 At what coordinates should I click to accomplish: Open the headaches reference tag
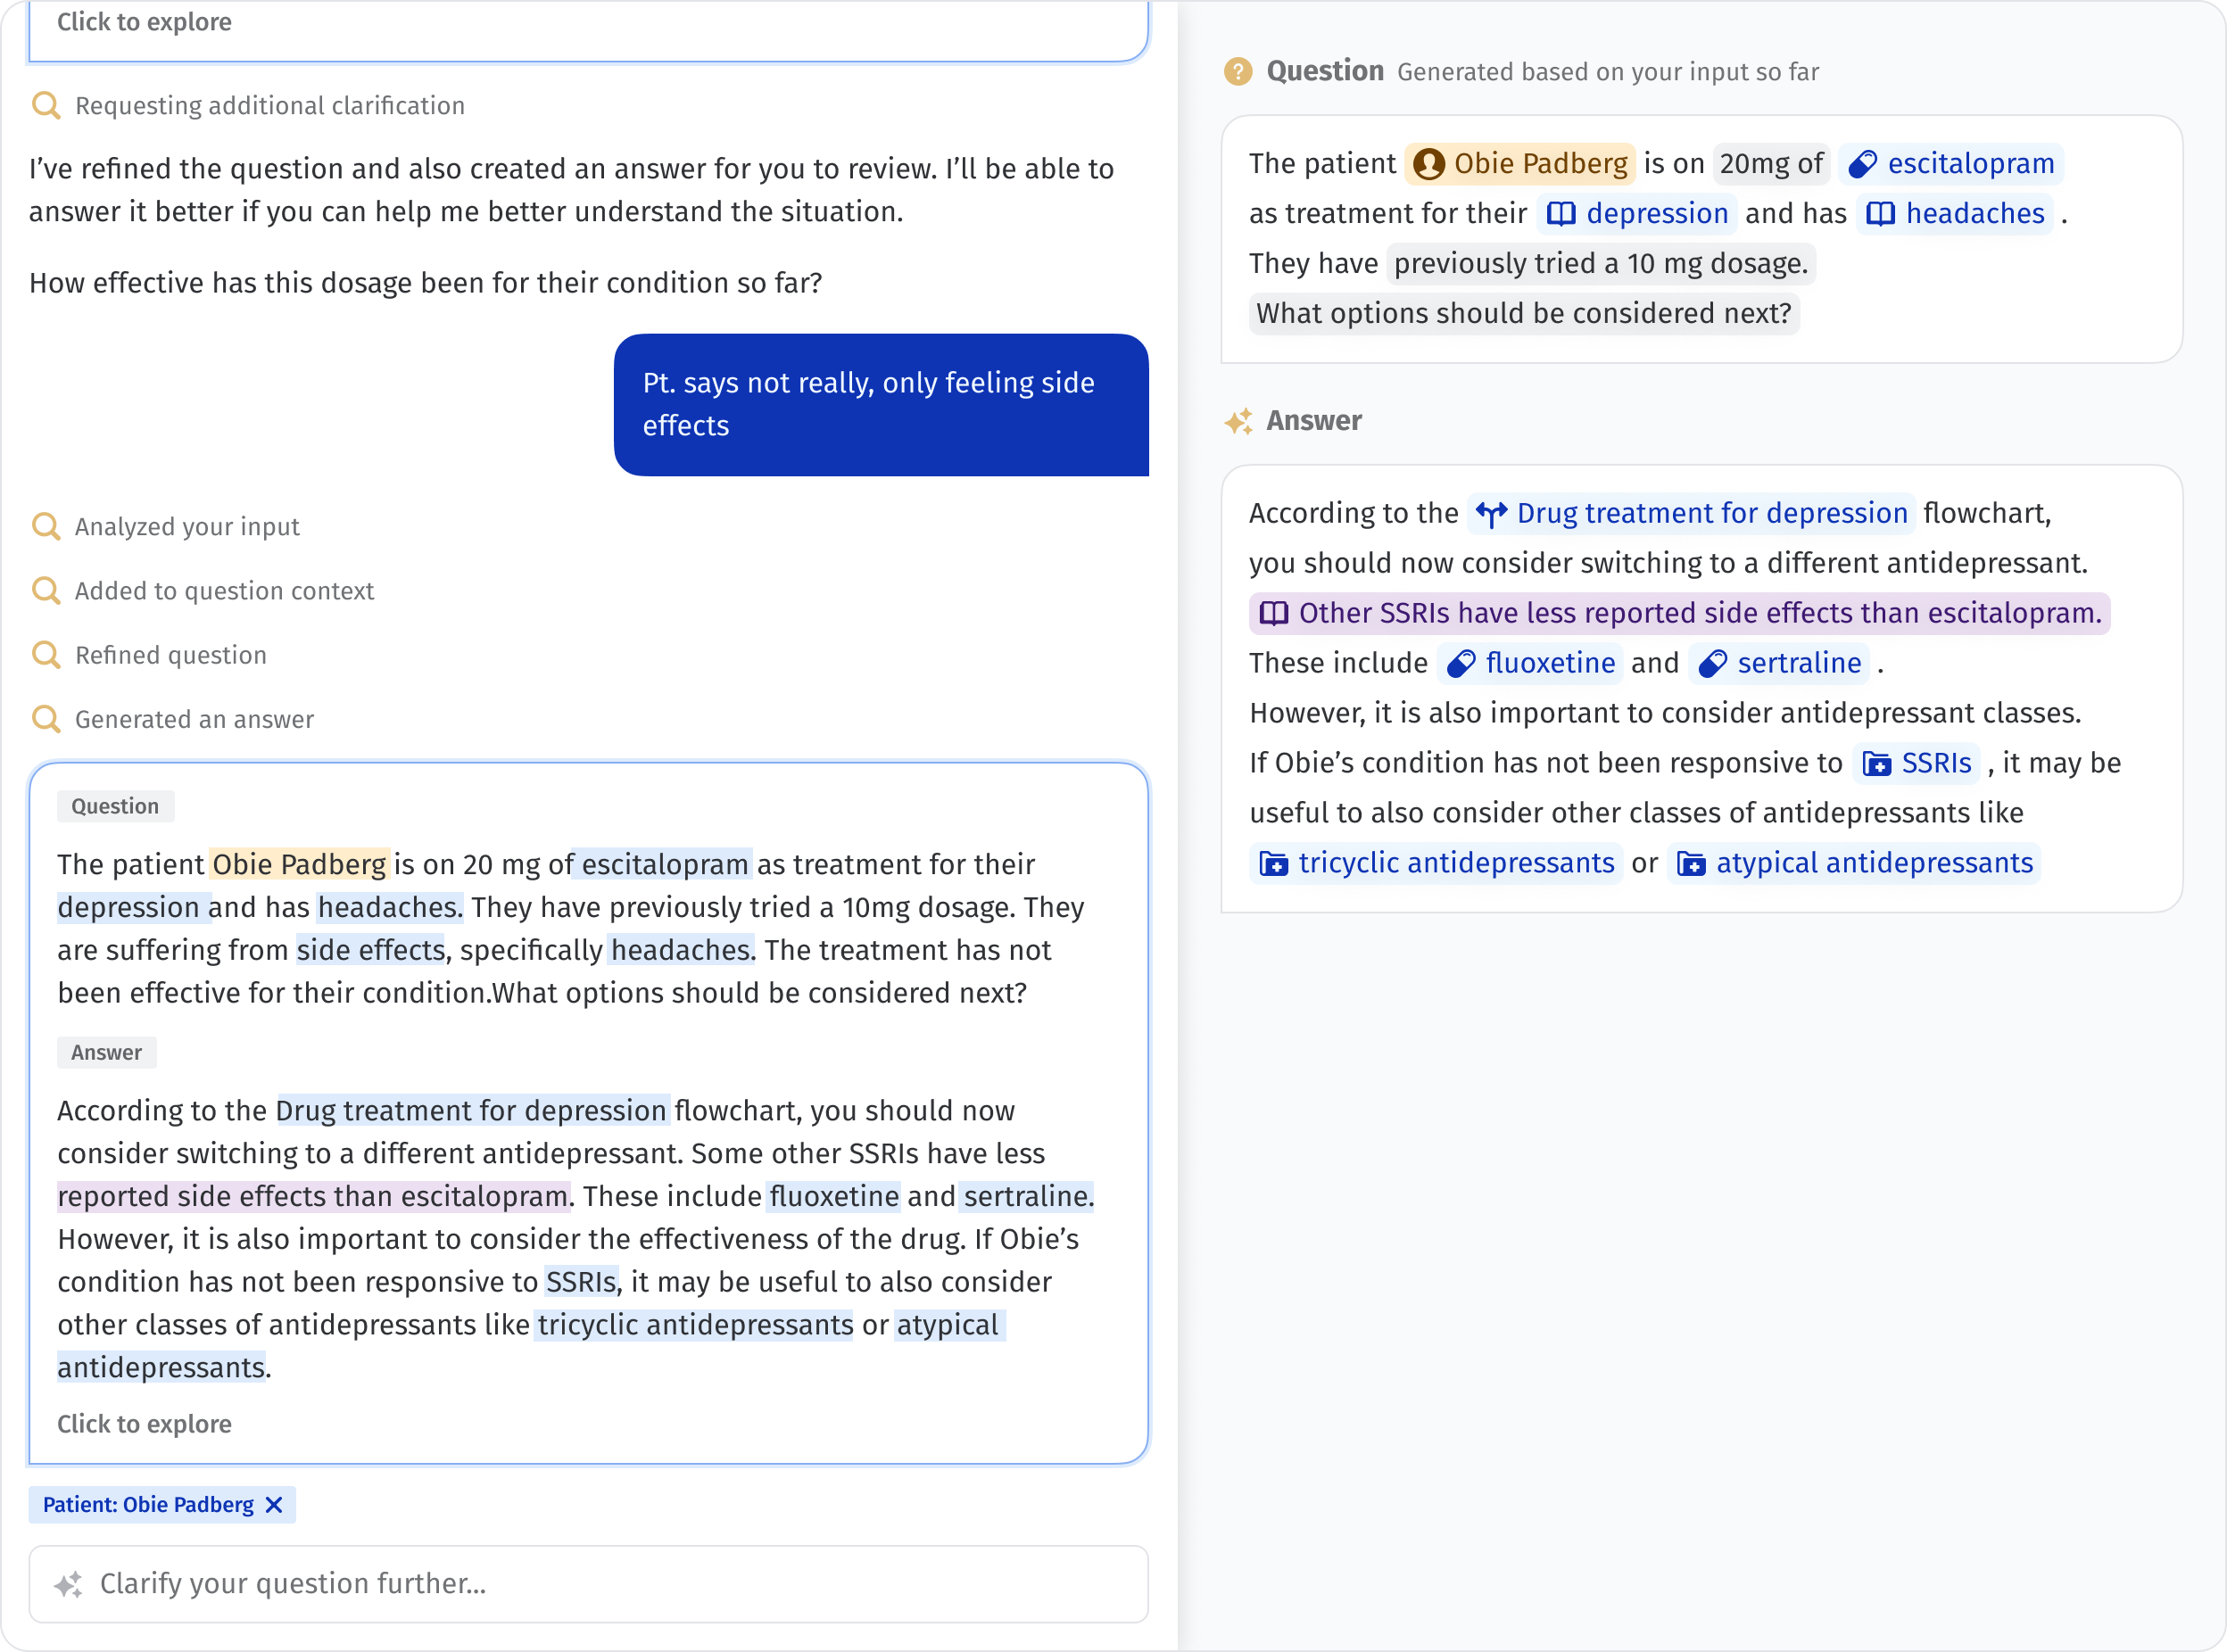1955,214
